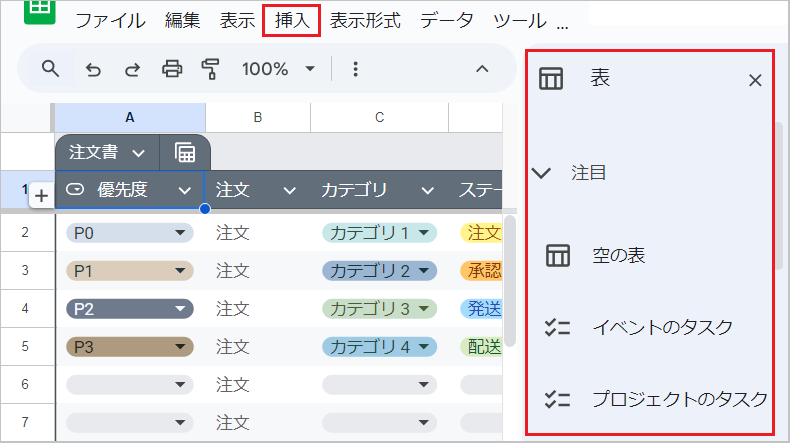The image size is (791, 445).
Task: Collapse the toolbar with the up chevron
Action: (x=482, y=69)
